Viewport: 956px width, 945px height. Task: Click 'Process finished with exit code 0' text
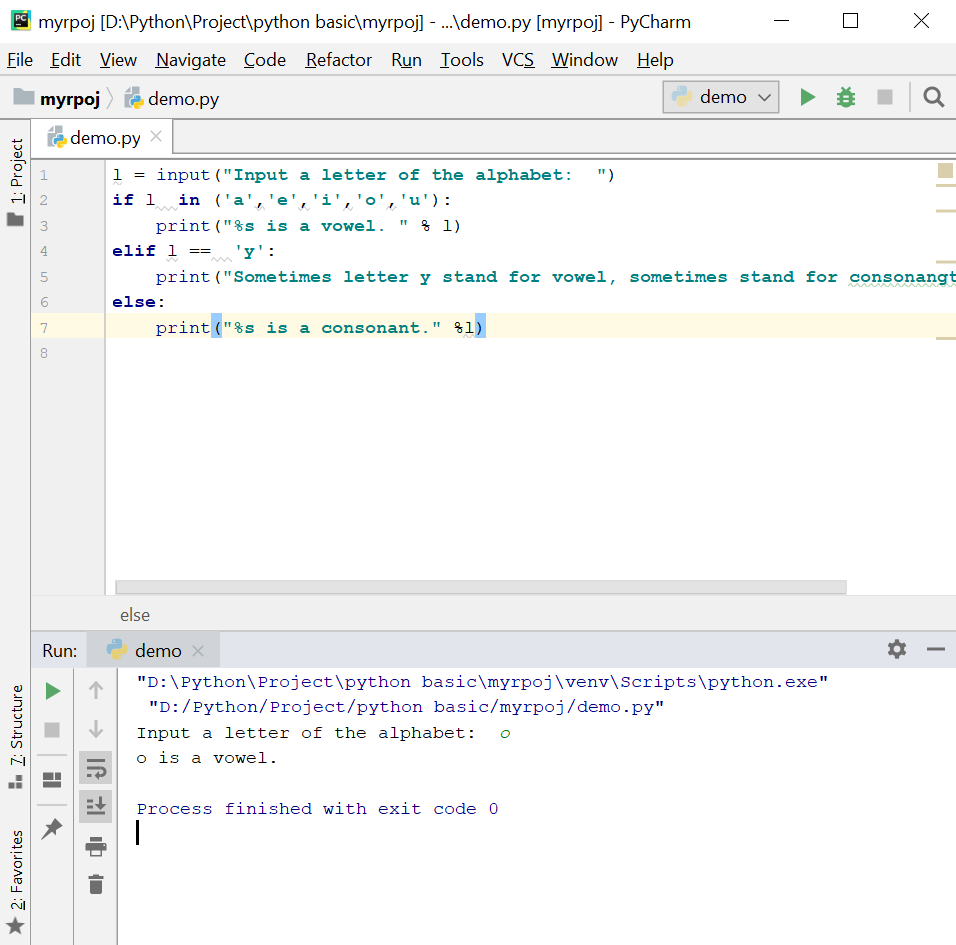point(317,809)
